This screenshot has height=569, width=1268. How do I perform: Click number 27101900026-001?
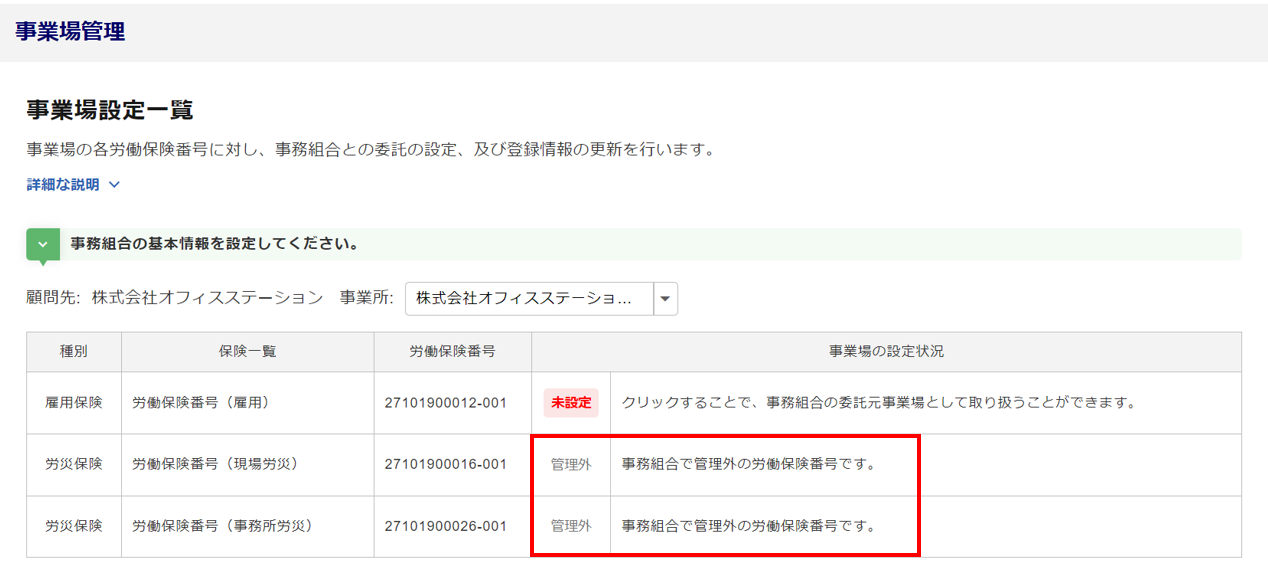tap(445, 526)
